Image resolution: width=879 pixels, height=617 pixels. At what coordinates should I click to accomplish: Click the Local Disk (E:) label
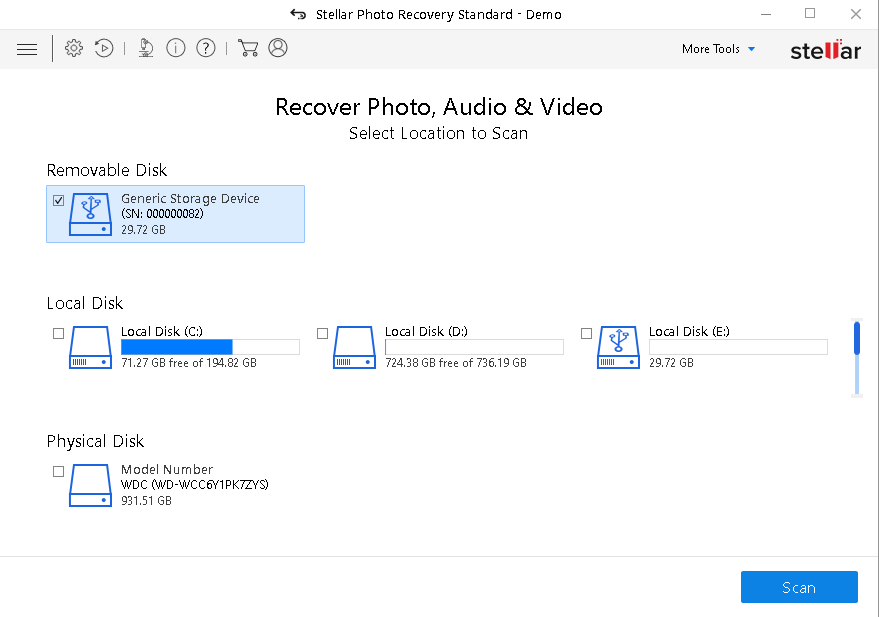(x=690, y=331)
